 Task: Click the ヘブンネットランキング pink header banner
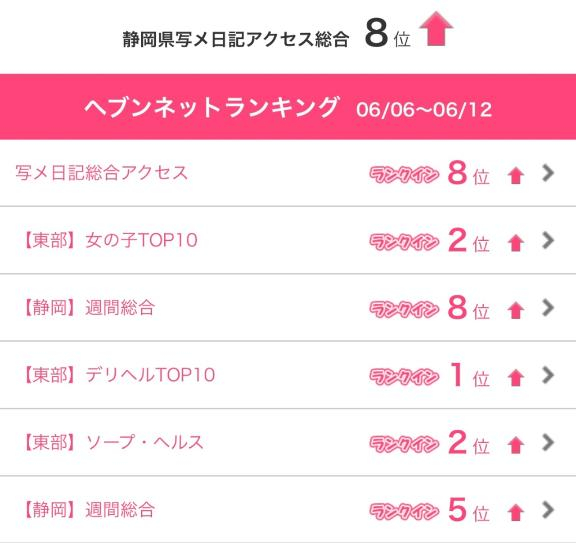coord(288,107)
